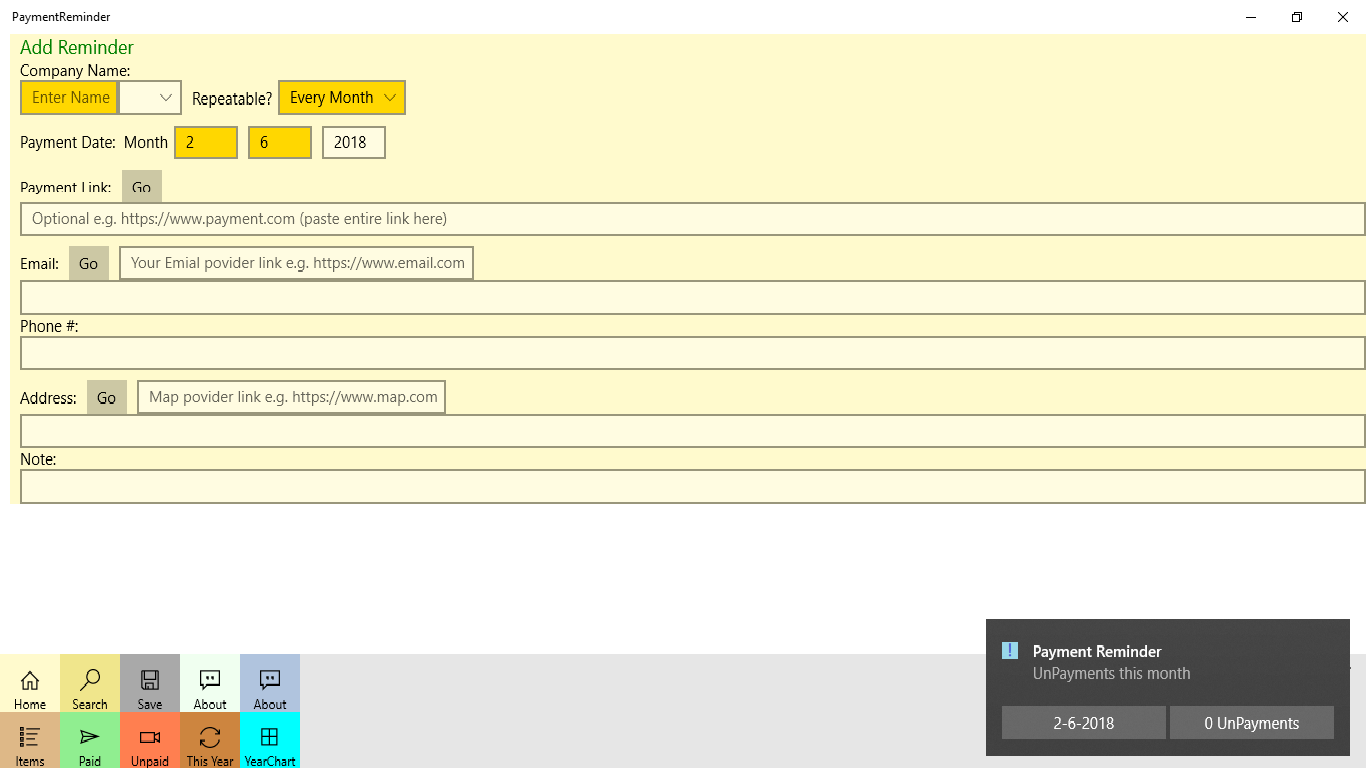Open the Repeatable Every Month dropdown
The image size is (1366, 768).
(342, 97)
